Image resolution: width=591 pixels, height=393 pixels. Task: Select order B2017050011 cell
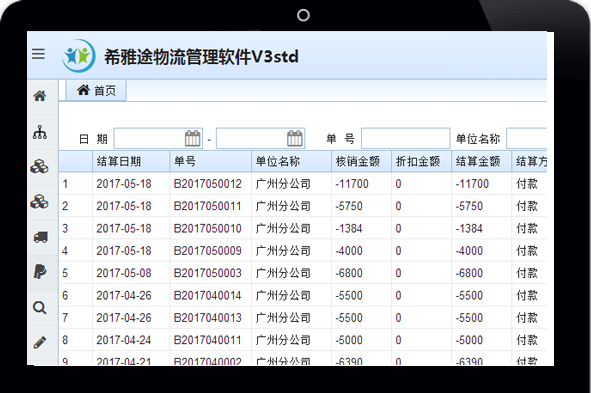211,206
